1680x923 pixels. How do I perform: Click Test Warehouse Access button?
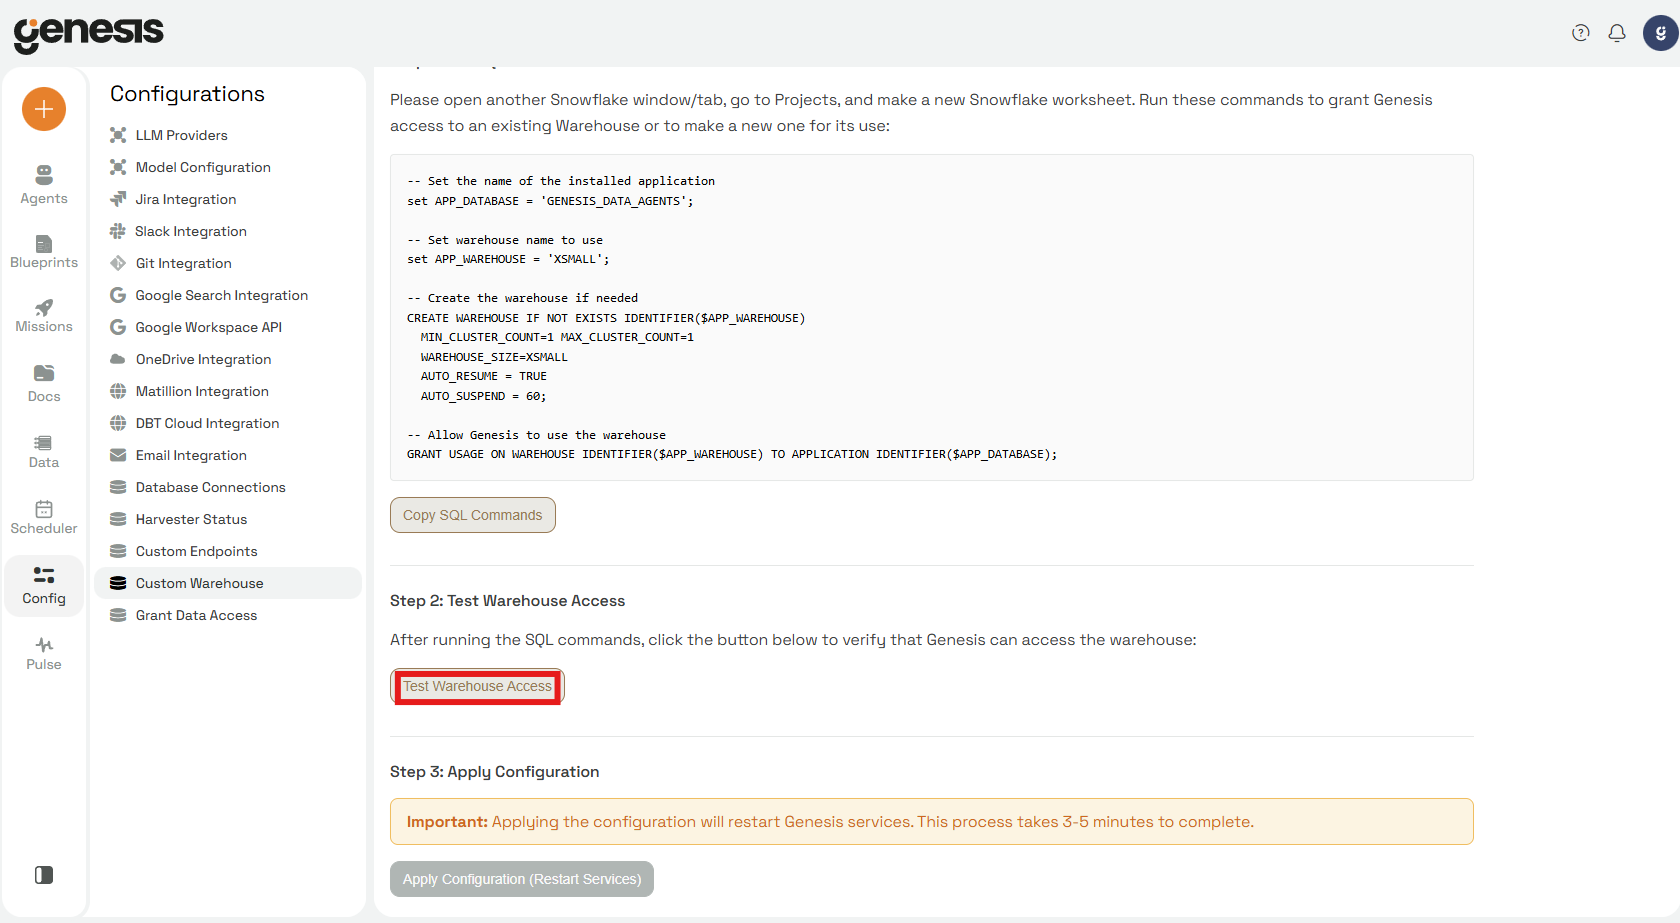477,686
